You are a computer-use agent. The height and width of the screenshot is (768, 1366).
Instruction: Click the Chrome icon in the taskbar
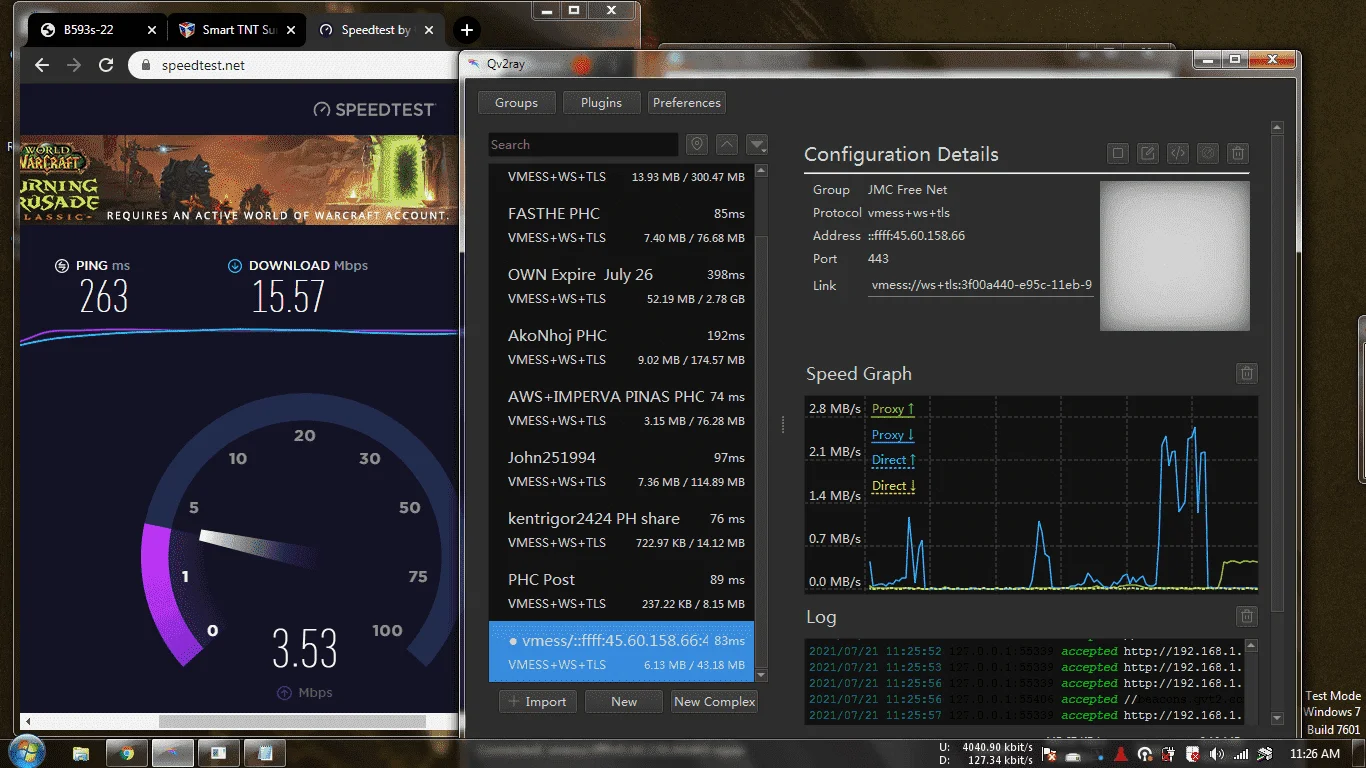pyautogui.click(x=126, y=753)
